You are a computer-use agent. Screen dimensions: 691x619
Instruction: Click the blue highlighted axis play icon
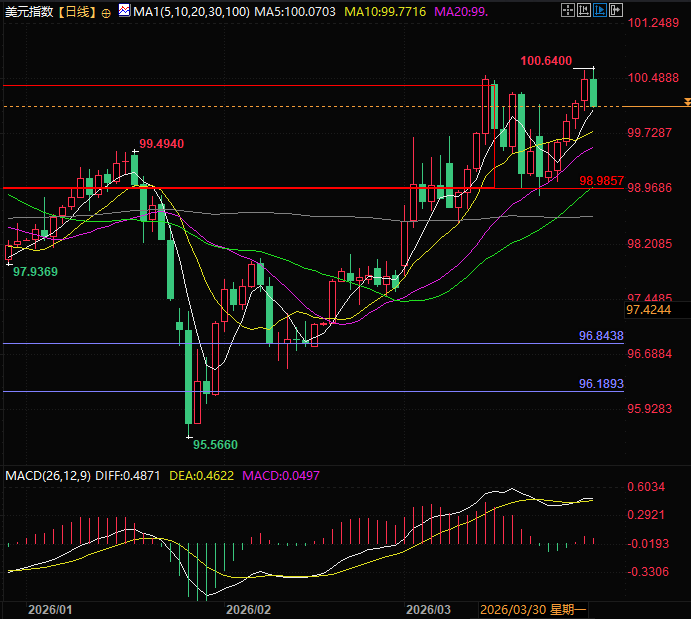tap(599, 10)
